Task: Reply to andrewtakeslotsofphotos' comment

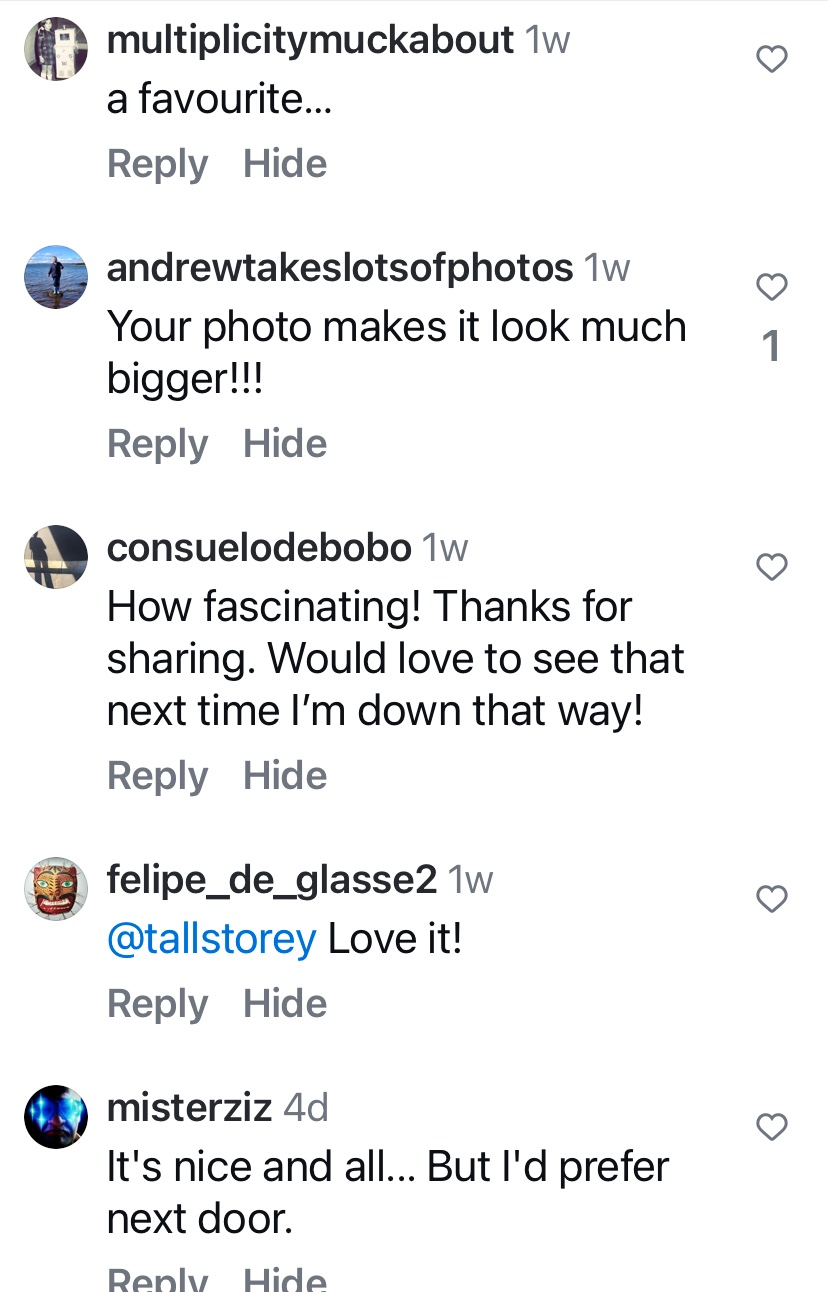Action: [157, 444]
